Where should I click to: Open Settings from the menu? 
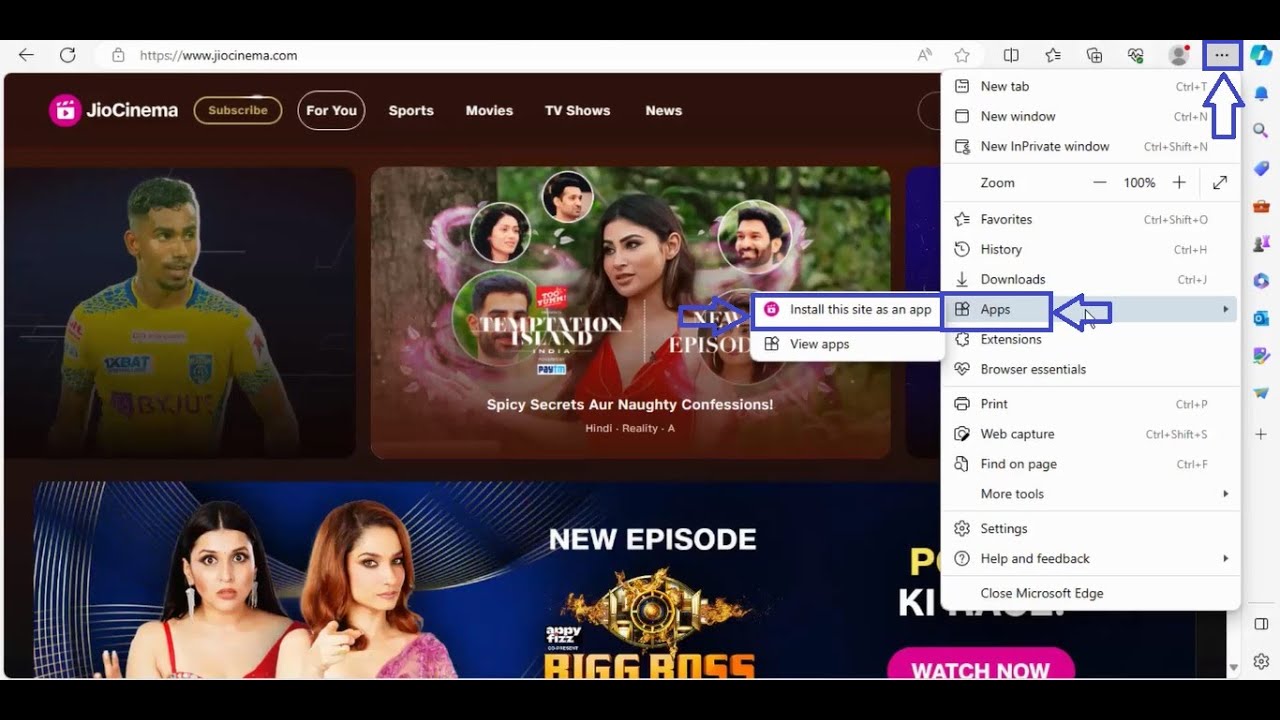(x=1091, y=529)
